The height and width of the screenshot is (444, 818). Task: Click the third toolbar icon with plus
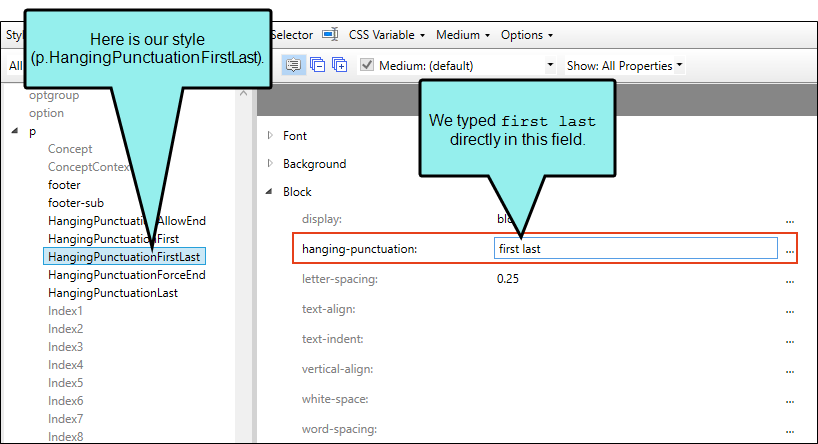(339, 65)
